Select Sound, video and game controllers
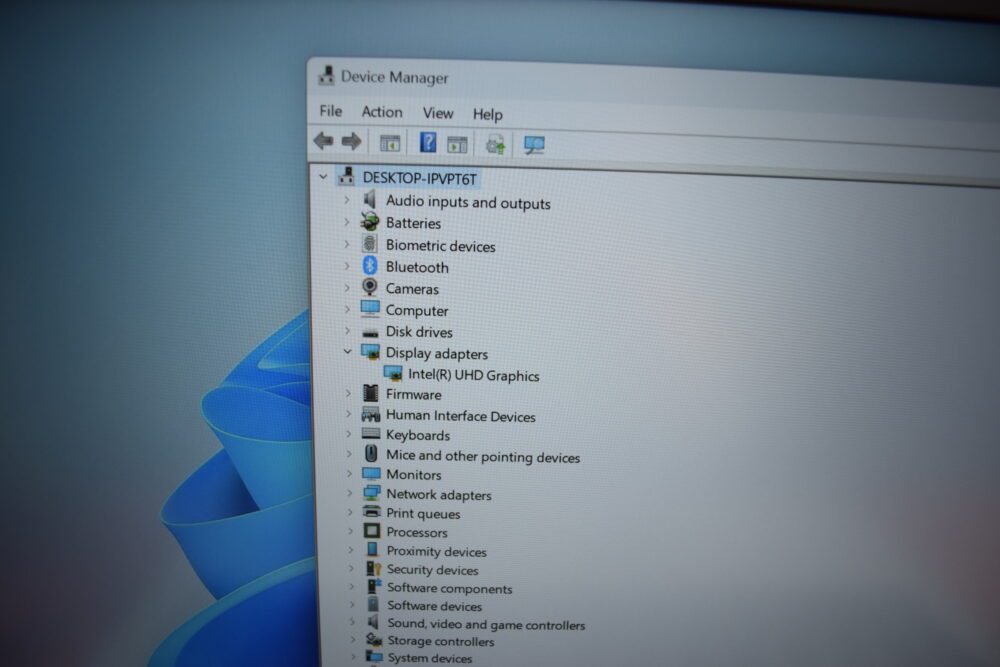 [x=486, y=624]
